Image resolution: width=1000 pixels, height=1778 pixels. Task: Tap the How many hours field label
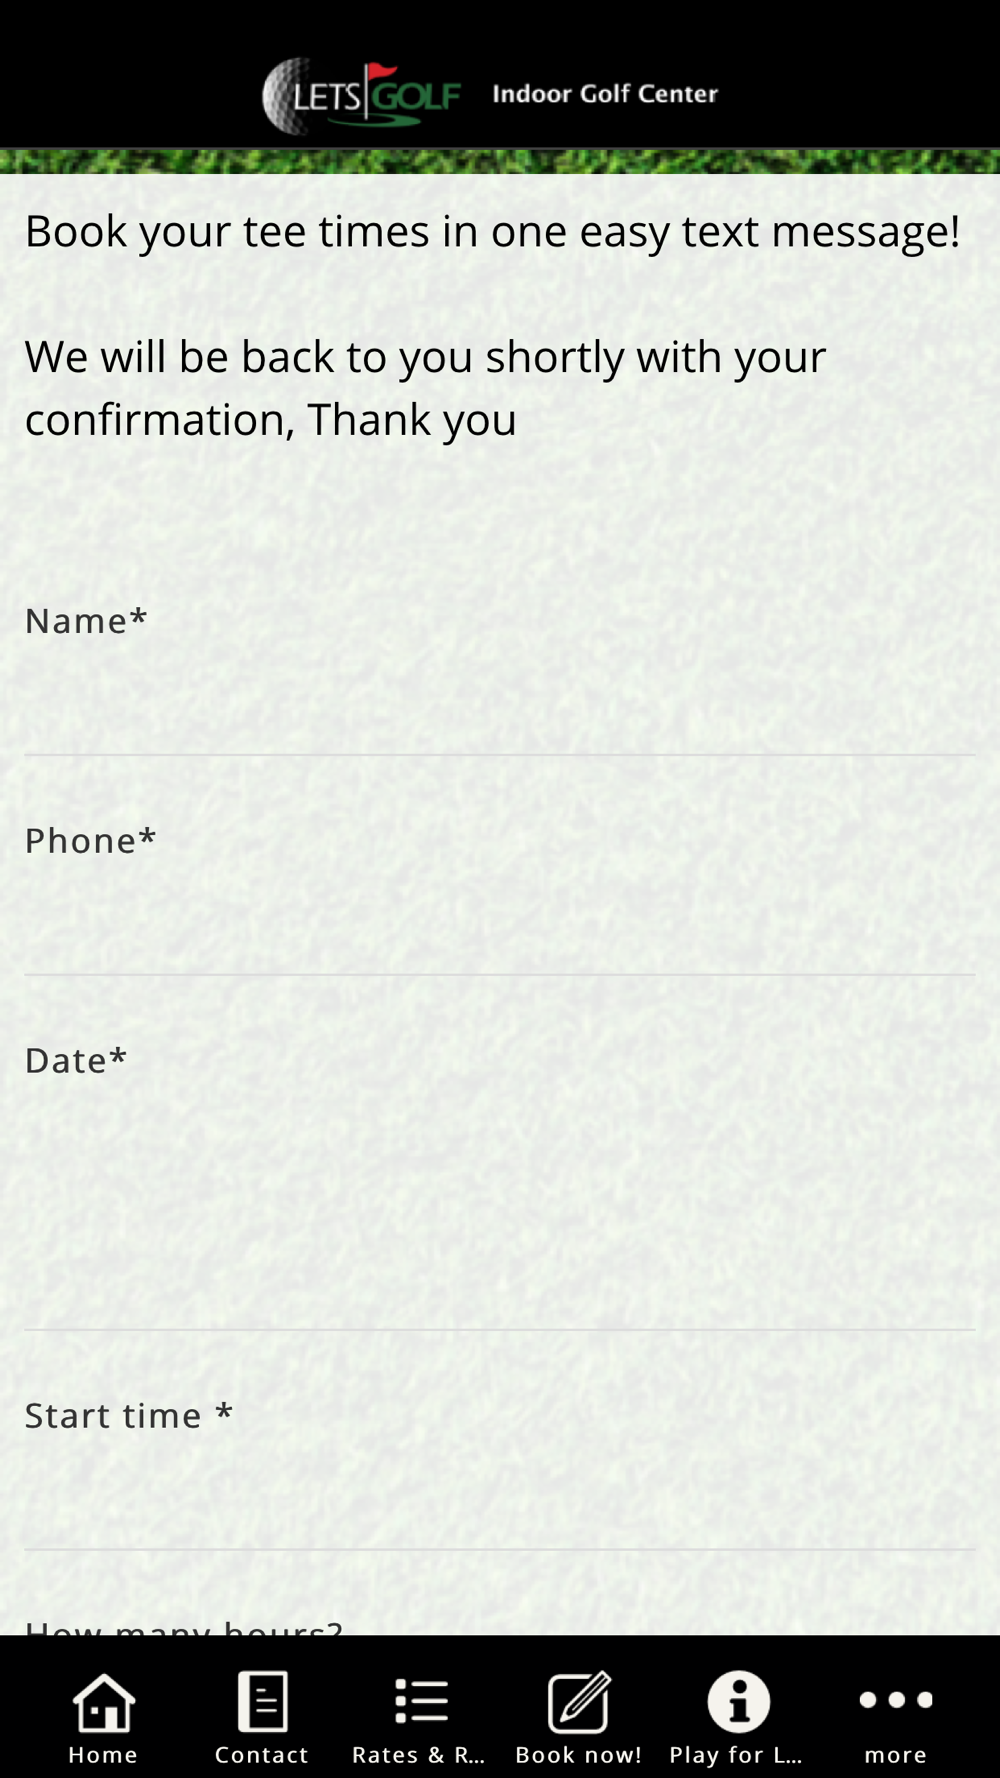pyautogui.click(x=184, y=1626)
